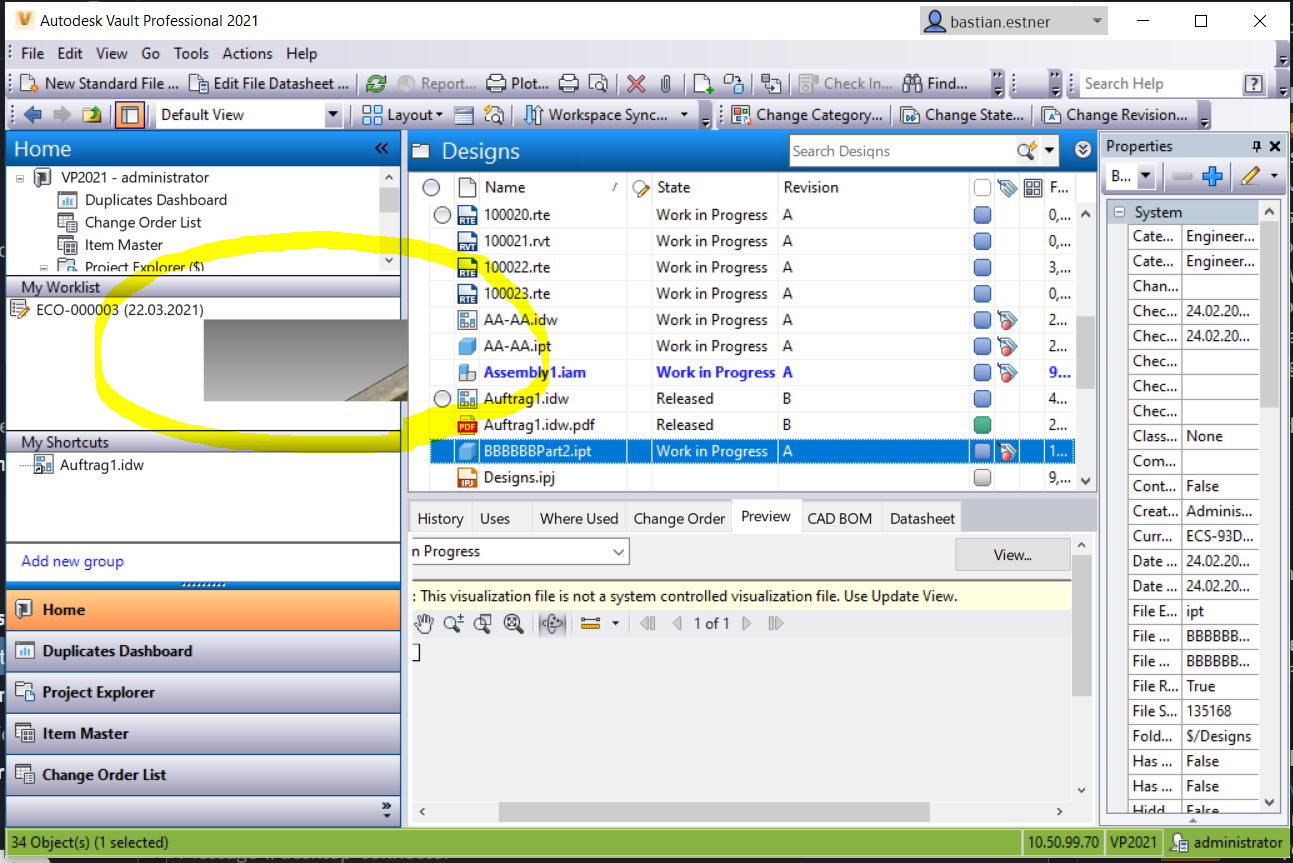
Task: Open the Actions menu
Action: click(246, 53)
